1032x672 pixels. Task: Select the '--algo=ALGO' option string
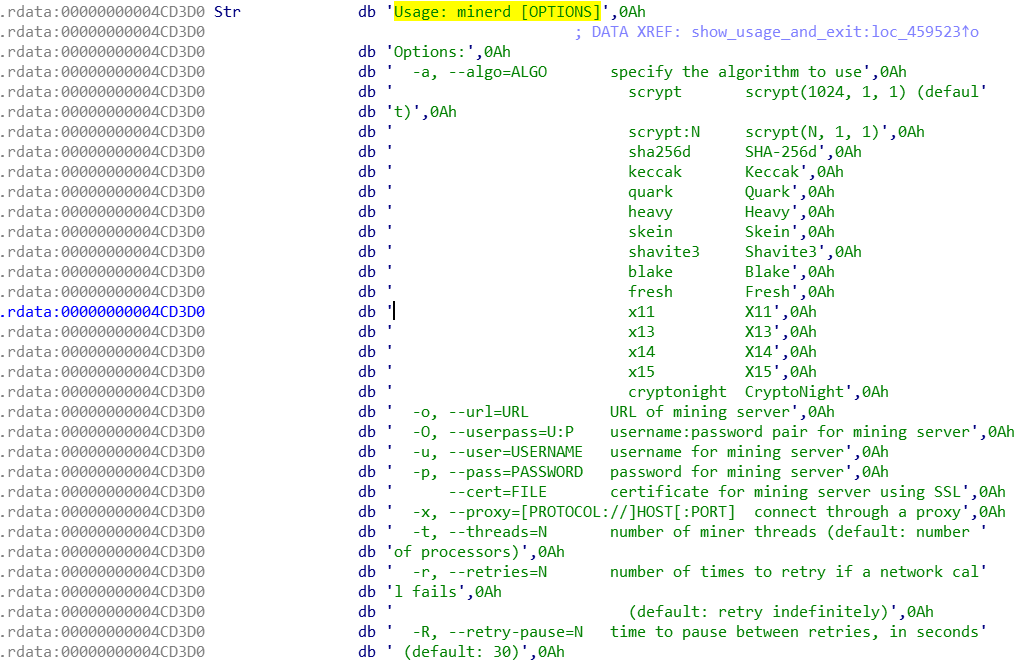point(499,72)
